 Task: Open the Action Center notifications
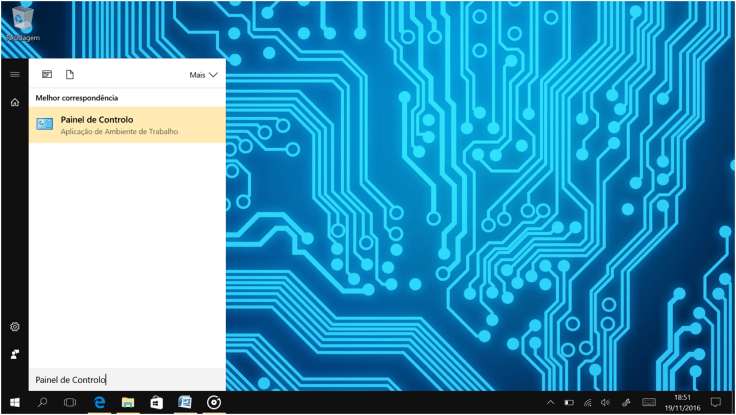716,403
